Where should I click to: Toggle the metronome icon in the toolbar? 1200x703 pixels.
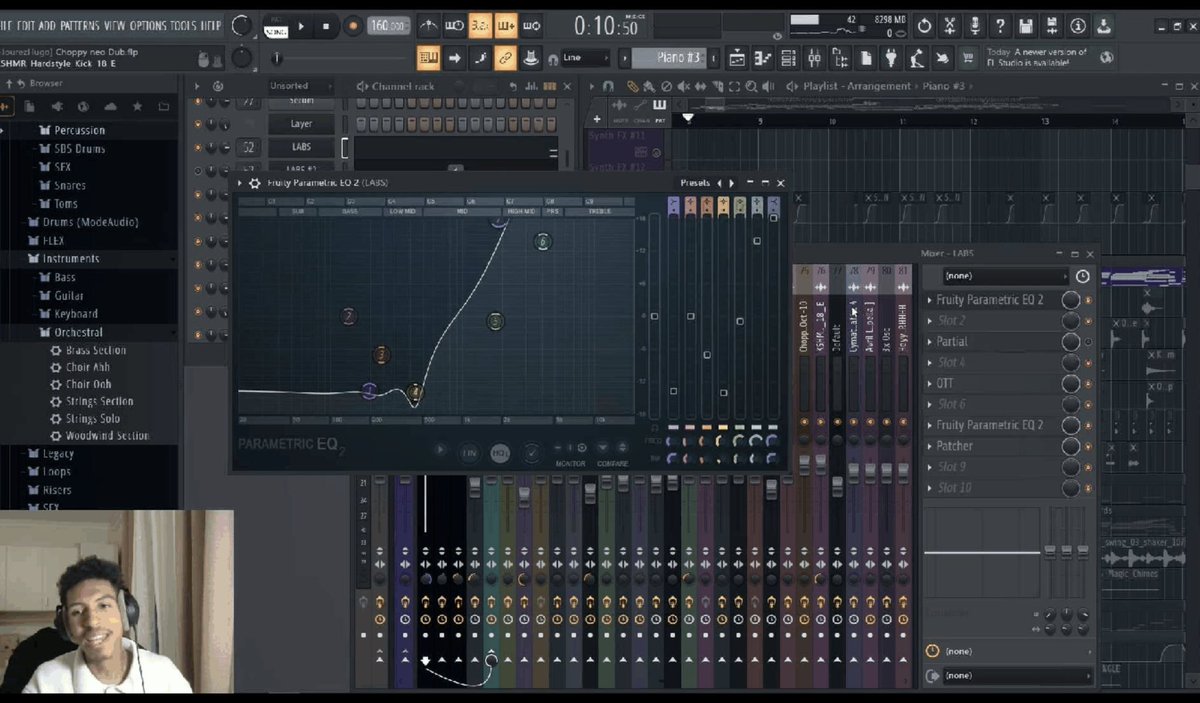coord(428,26)
